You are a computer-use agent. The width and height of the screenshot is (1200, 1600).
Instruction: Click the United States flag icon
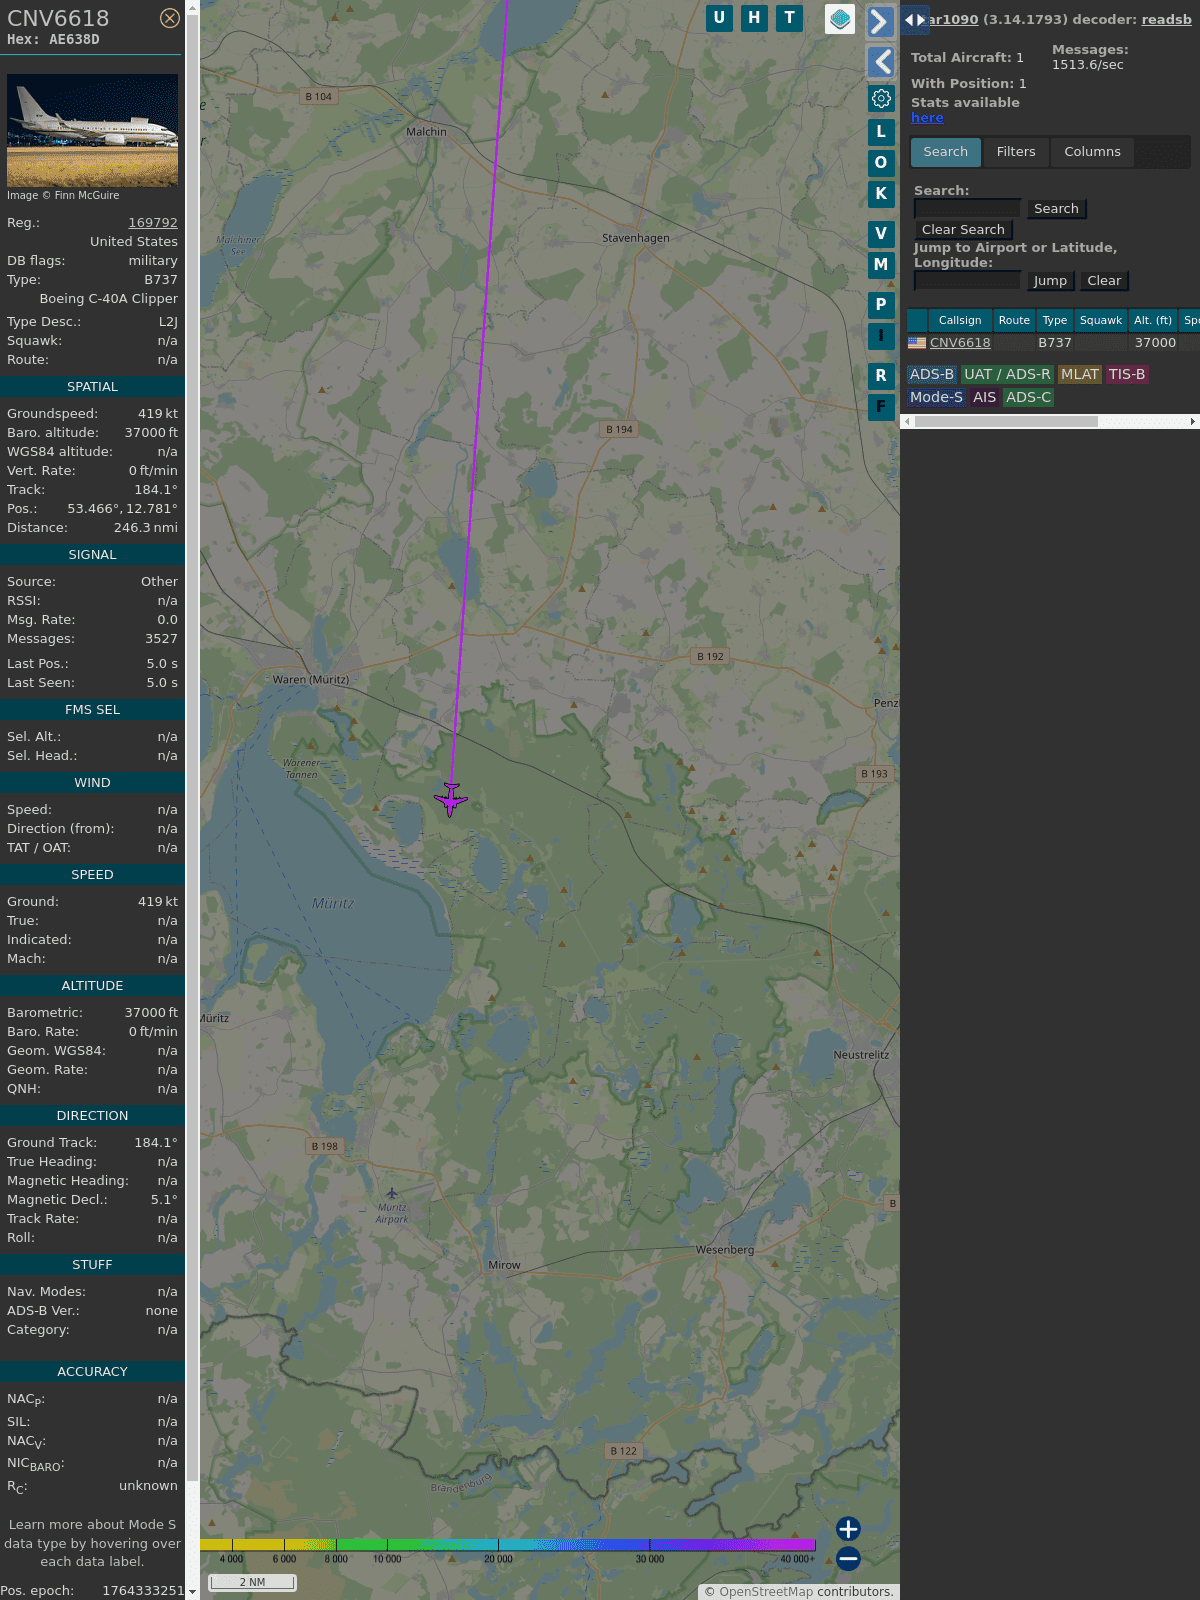pyautogui.click(x=917, y=343)
